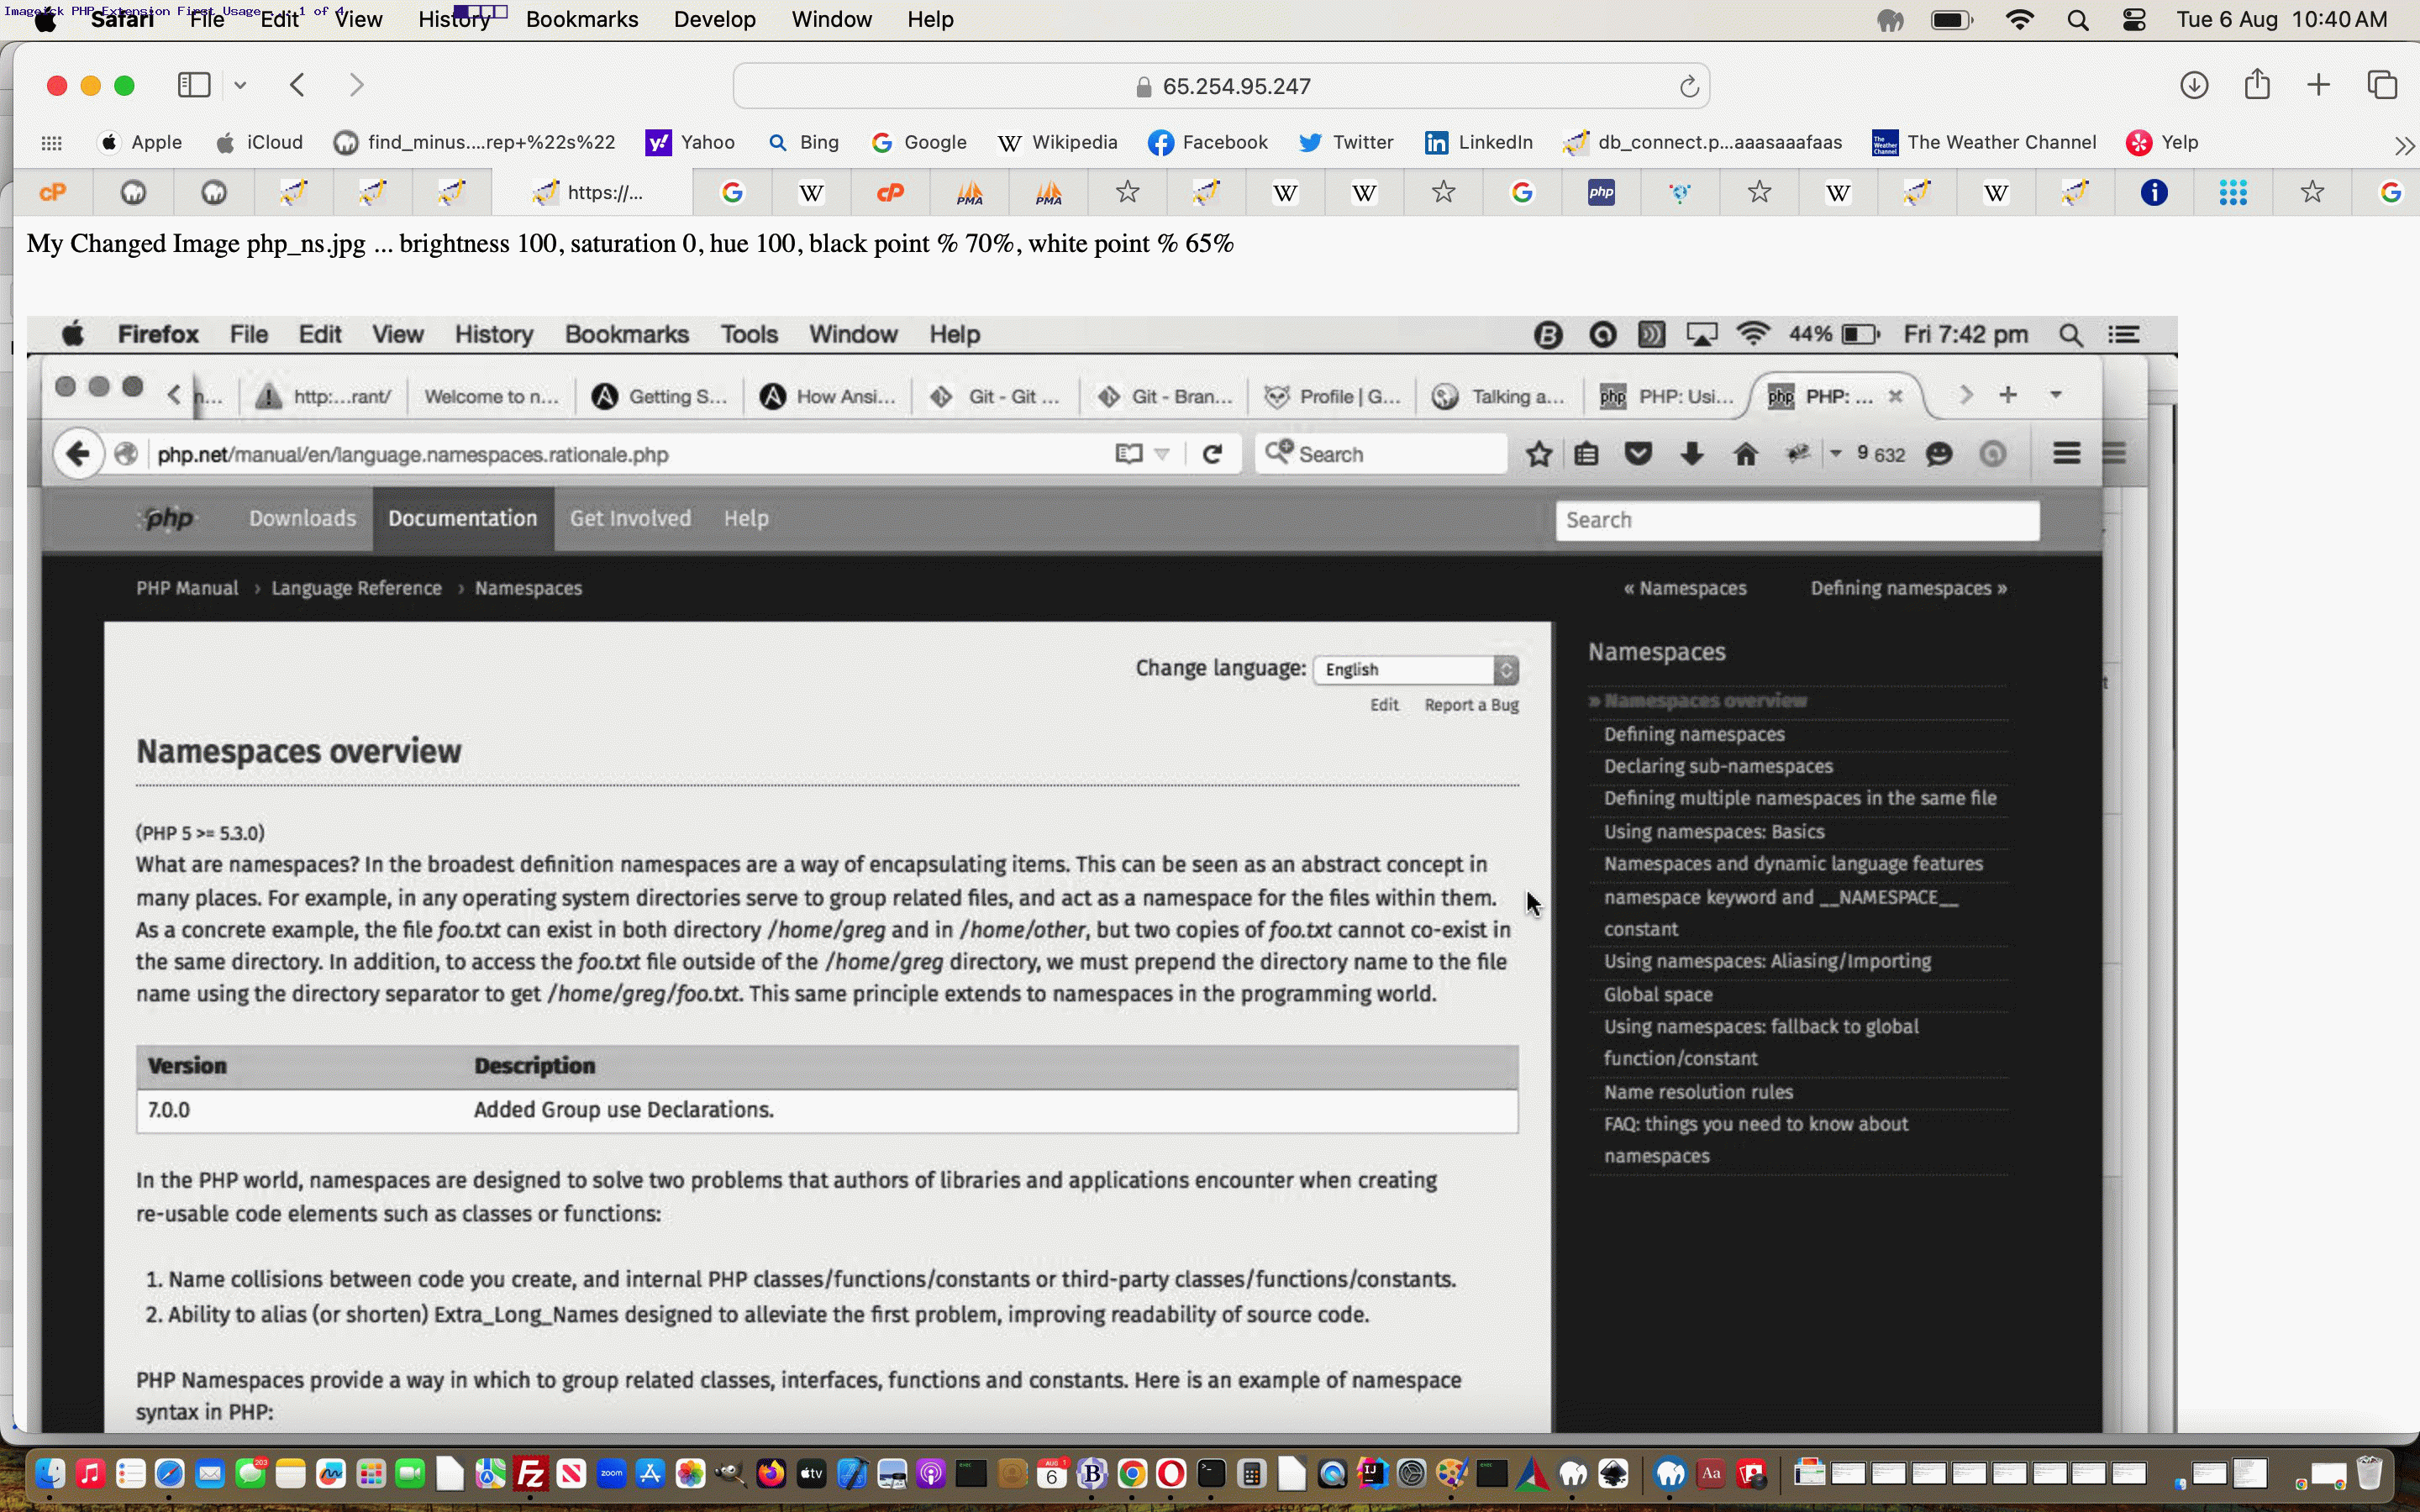Open the Google bookmark
Screen dimensions: 2420x1512
919,142
